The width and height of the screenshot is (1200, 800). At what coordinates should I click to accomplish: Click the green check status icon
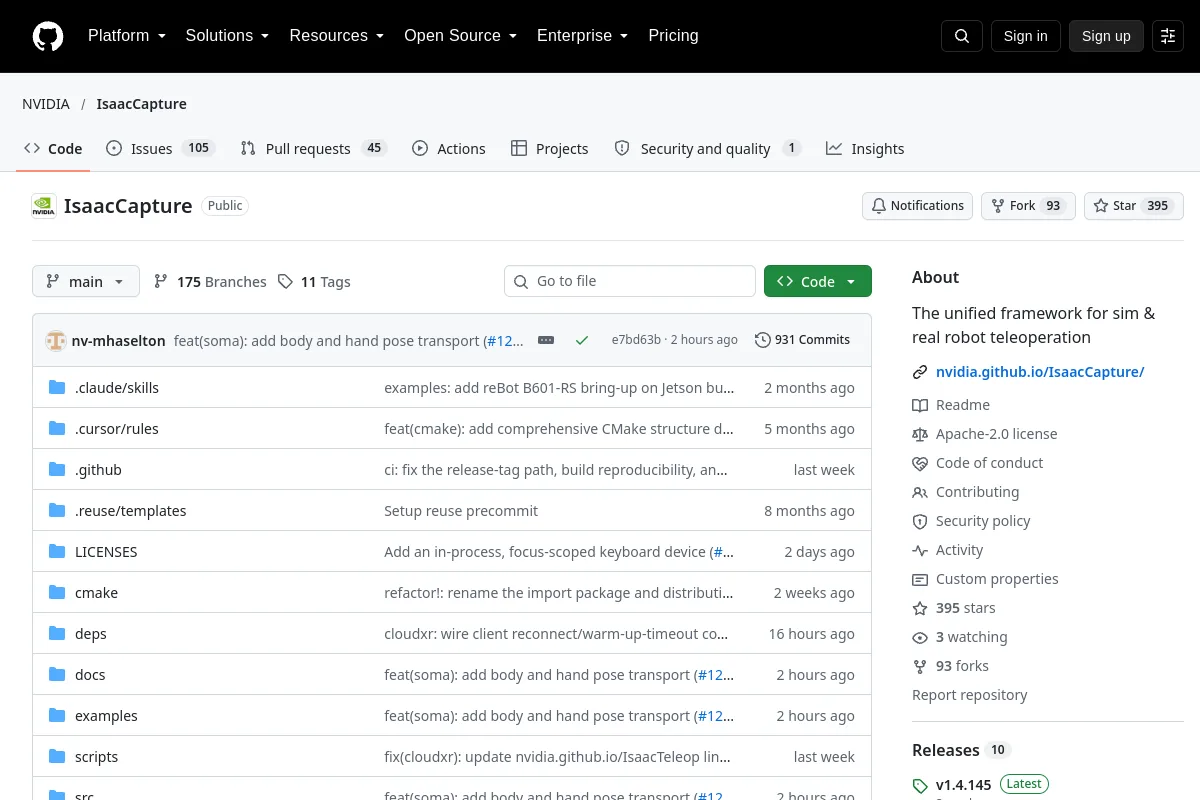[x=582, y=340]
